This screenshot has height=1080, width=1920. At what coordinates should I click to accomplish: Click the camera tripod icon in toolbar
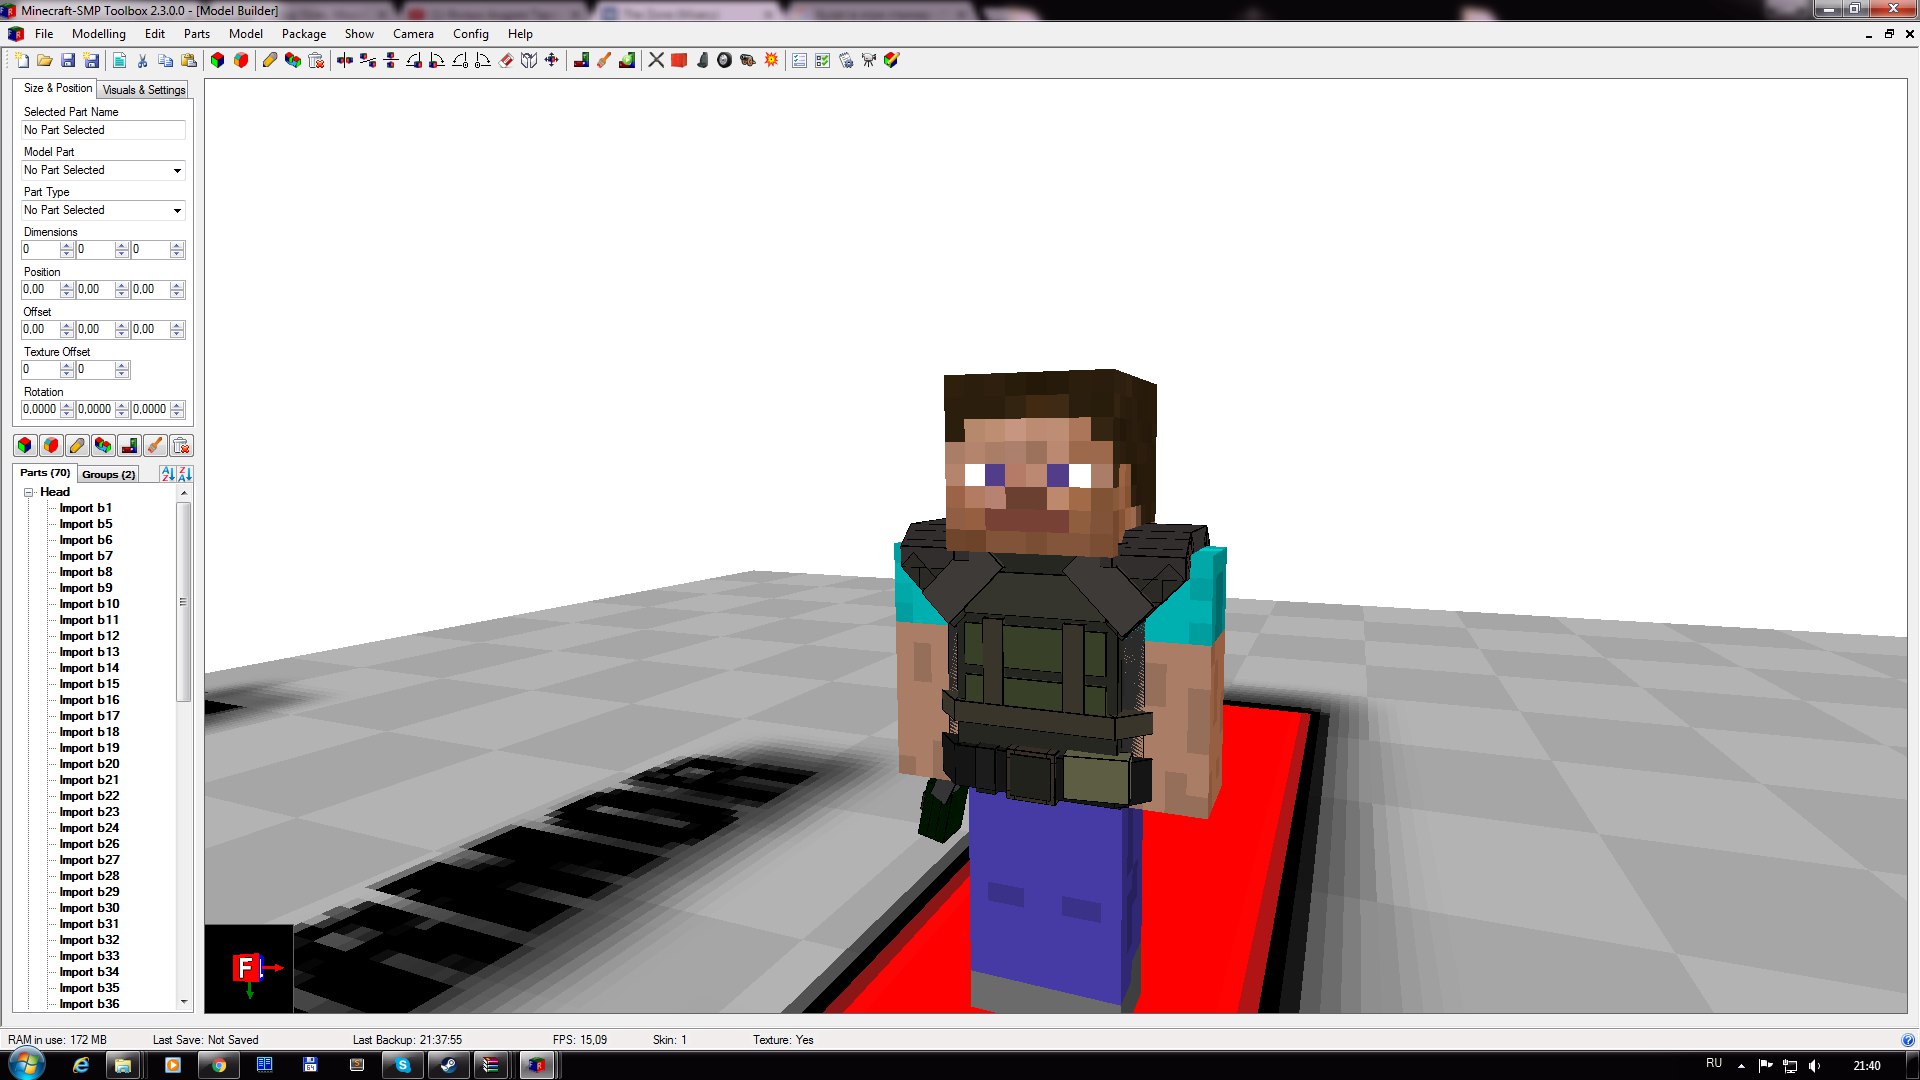[x=868, y=60]
